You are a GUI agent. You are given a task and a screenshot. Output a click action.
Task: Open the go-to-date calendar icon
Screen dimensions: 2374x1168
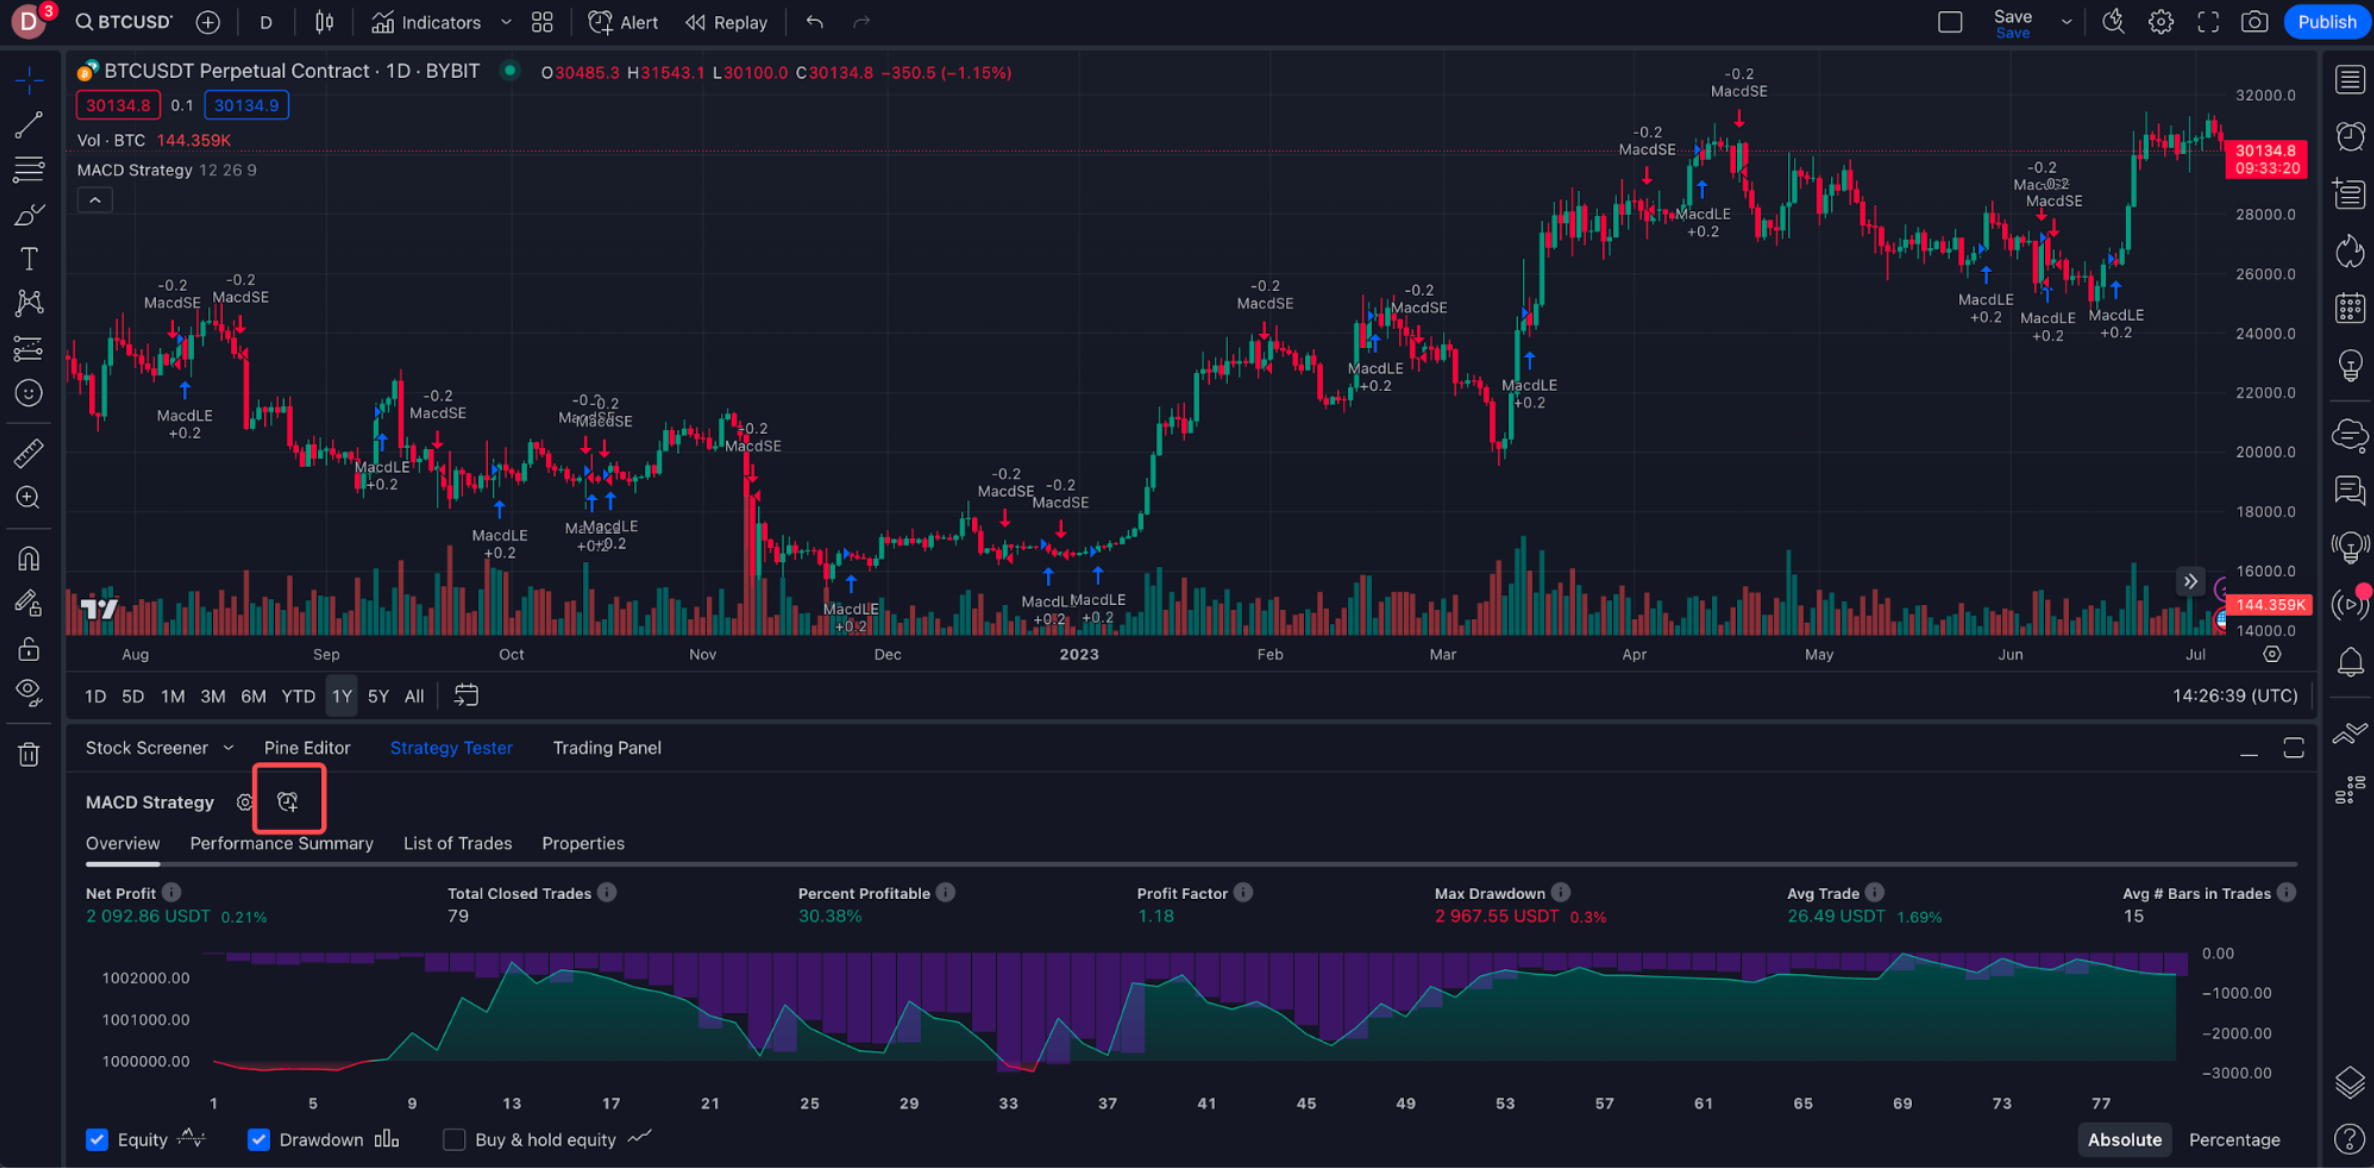tap(466, 696)
